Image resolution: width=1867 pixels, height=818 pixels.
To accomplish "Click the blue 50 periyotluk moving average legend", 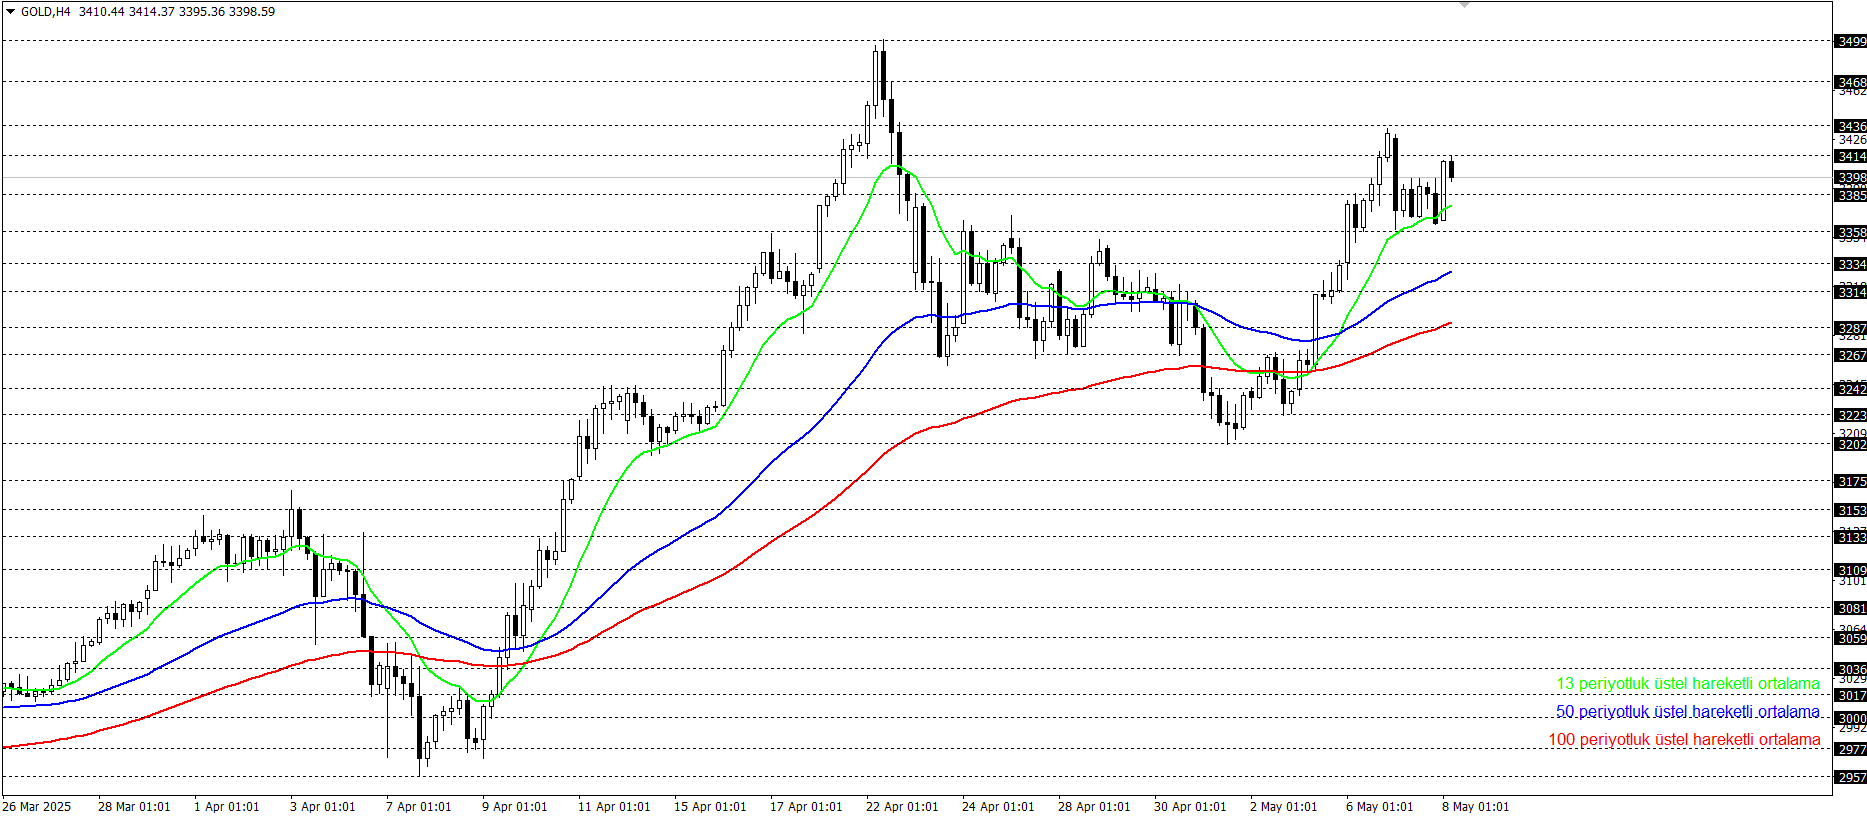I will tap(1688, 712).
